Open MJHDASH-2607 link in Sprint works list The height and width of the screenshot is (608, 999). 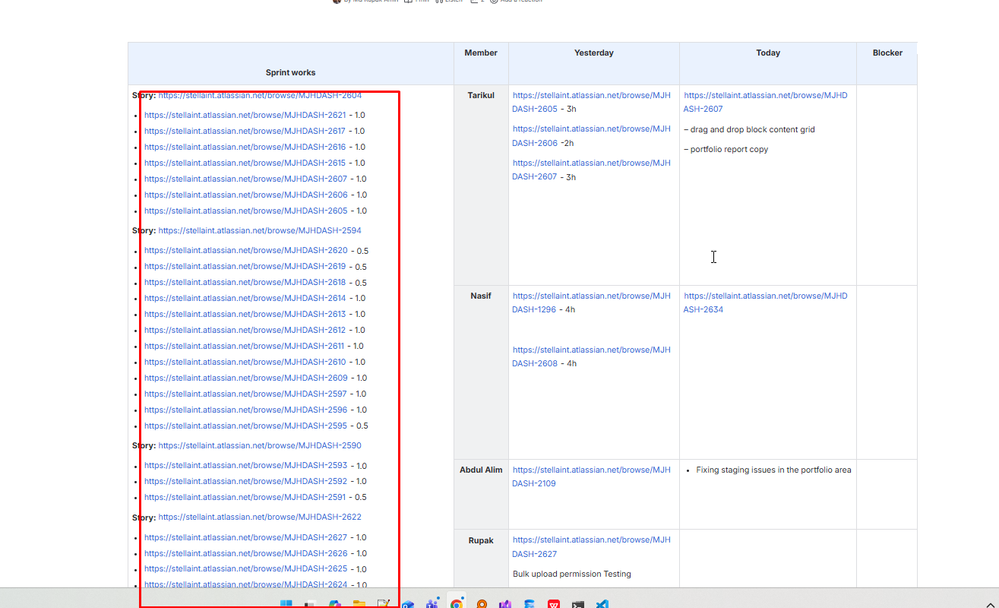click(x=245, y=178)
